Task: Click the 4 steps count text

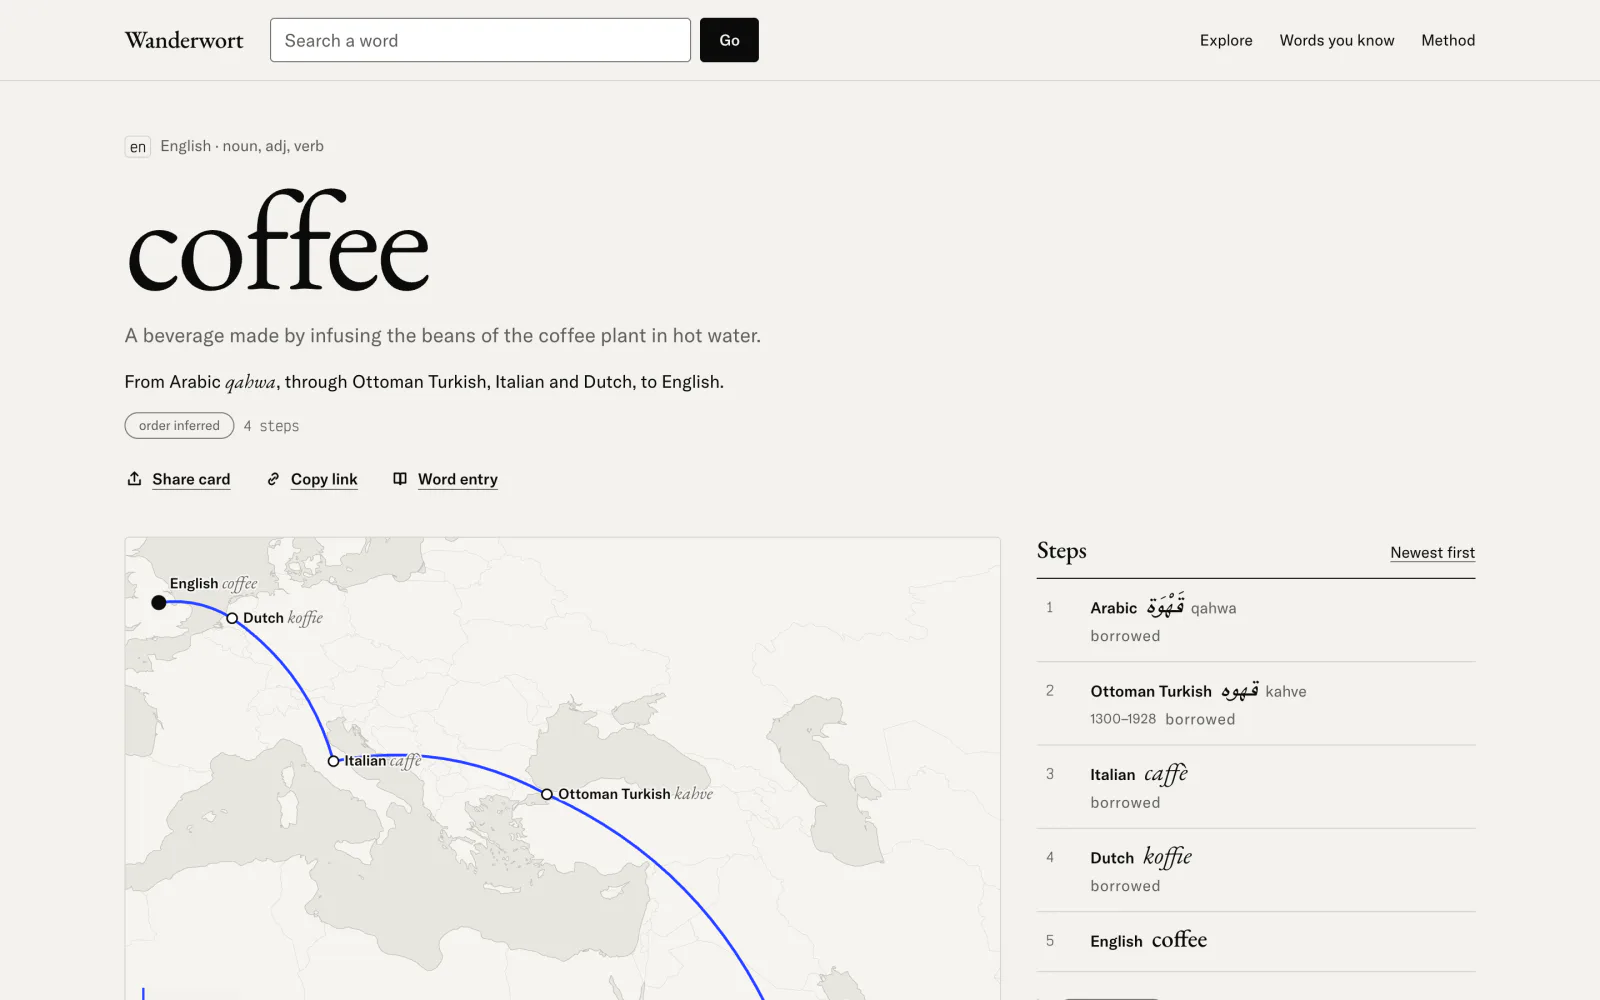Action: pyautogui.click(x=271, y=426)
